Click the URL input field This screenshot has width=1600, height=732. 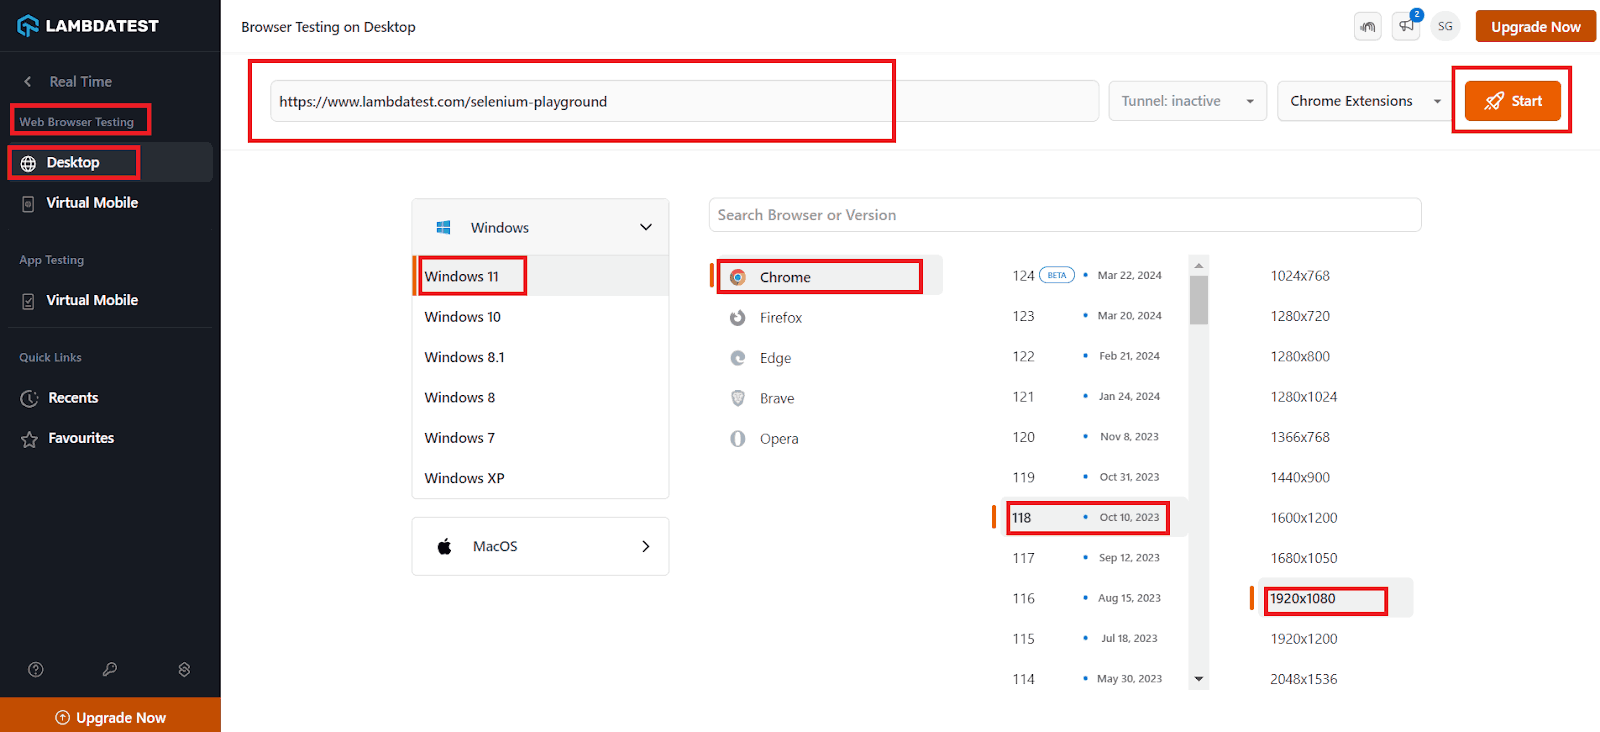684,101
